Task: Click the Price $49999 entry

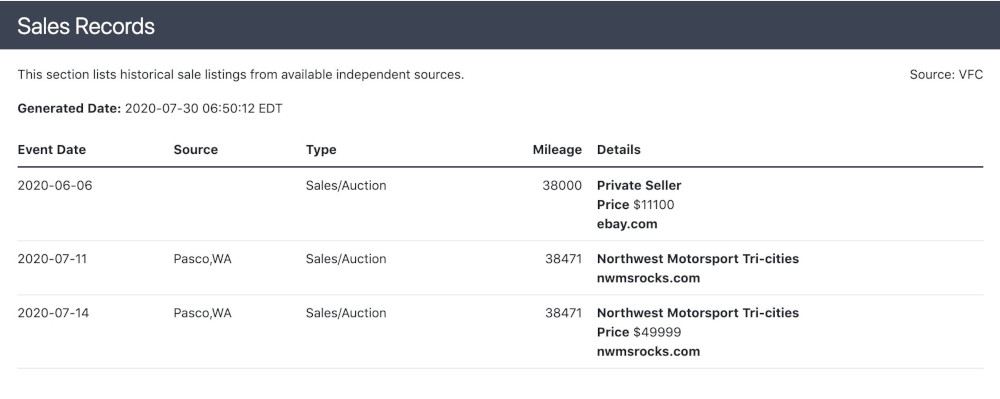Action: coord(639,333)
